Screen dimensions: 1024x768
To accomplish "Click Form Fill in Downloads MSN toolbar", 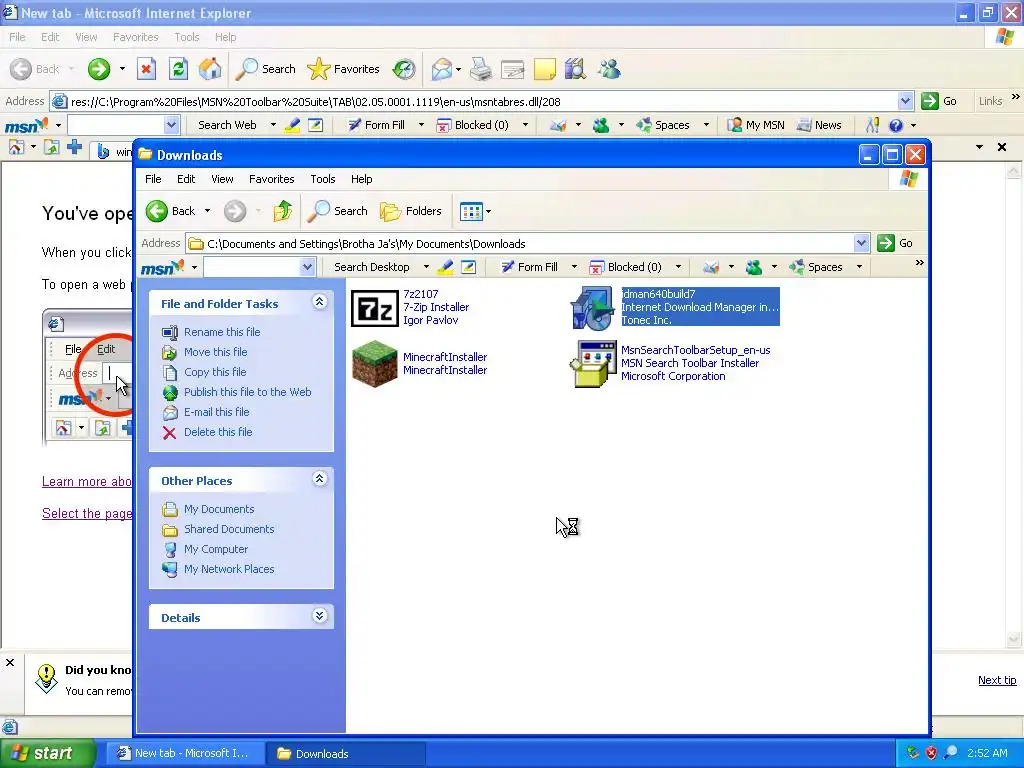I will pos(530,266).
